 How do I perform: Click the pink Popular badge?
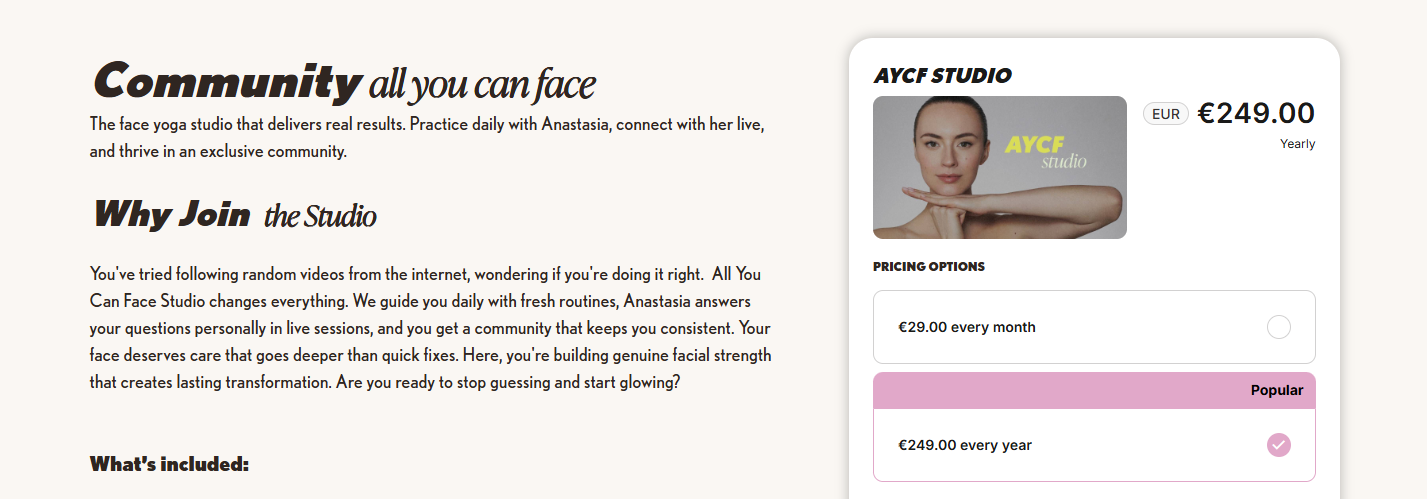click(1276, 390)
